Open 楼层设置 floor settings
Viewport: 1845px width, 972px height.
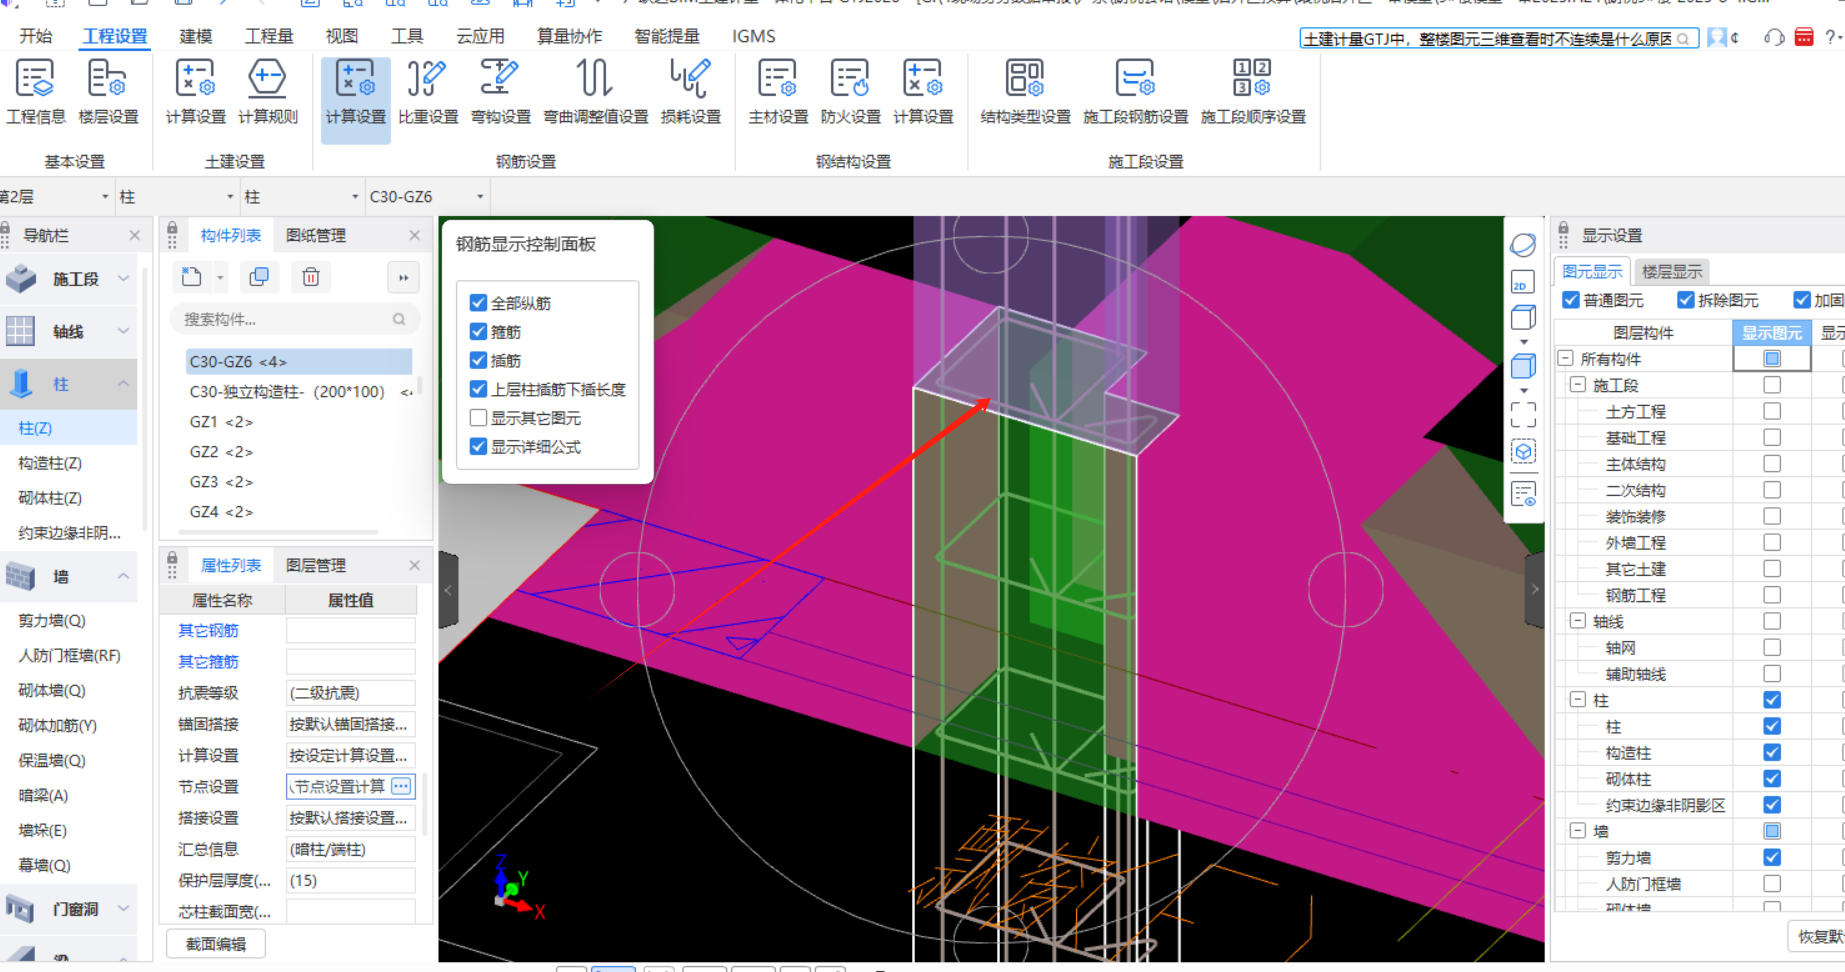point(108,92)
